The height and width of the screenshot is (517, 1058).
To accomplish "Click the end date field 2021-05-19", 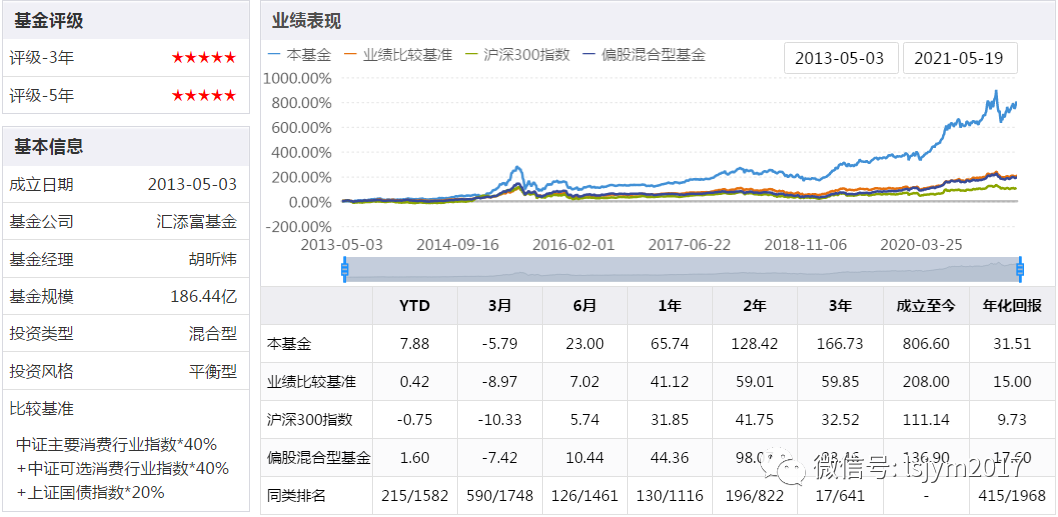I will (960, 58).
